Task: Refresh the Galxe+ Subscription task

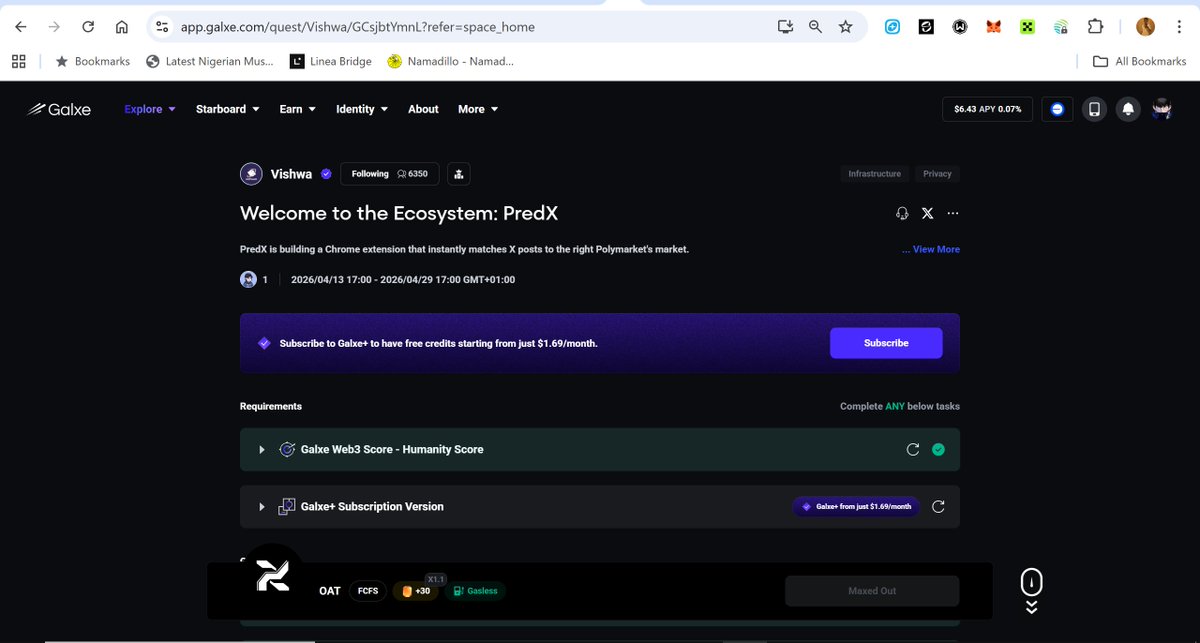Action: tap(938, 507)
